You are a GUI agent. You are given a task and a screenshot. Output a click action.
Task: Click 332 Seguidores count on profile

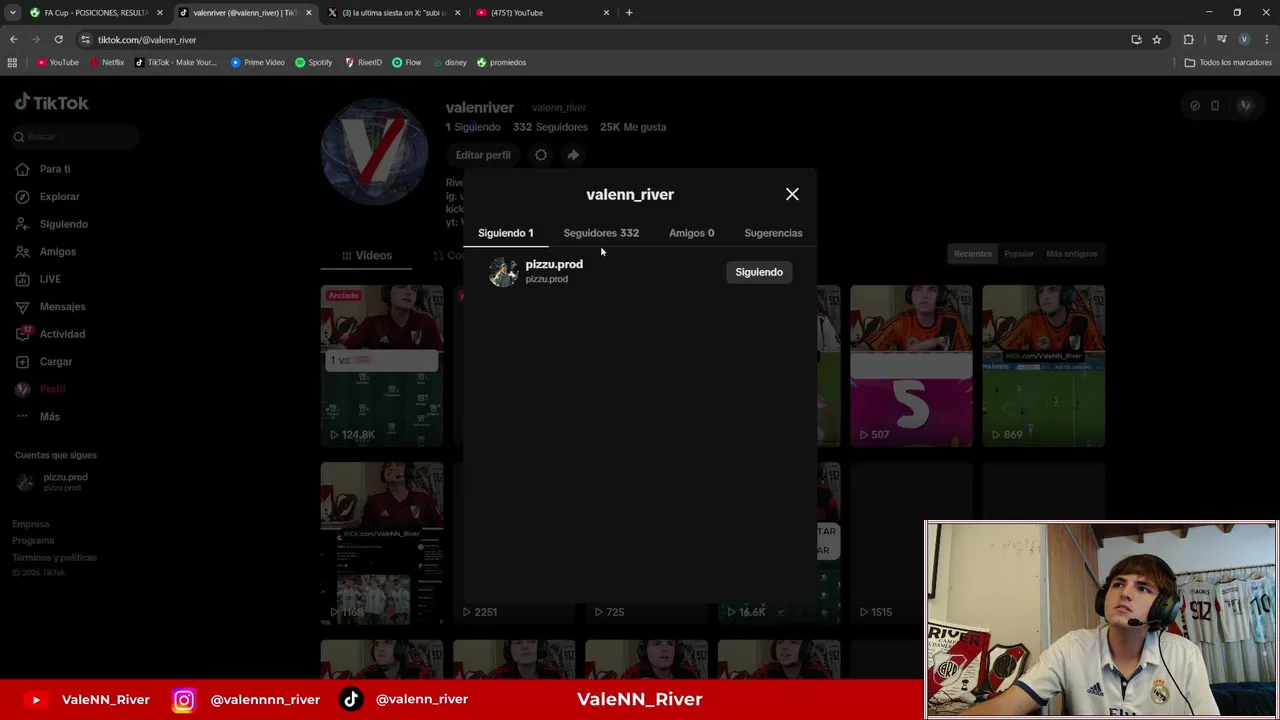click(x=550, y=127)
